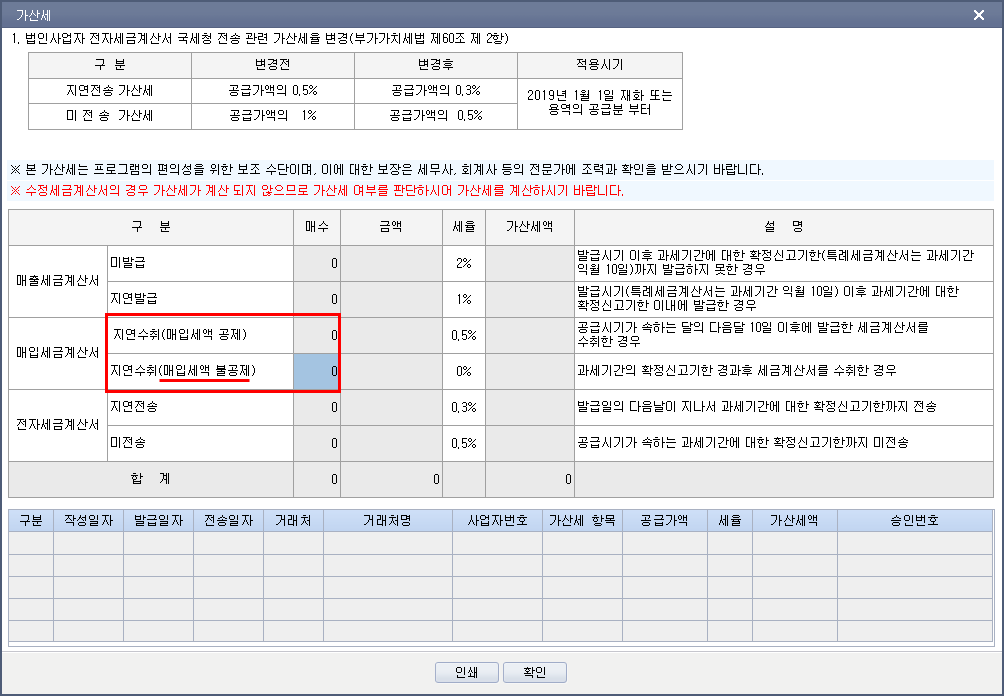This screenshot has width=1004, height=696.
Task: Click 매수 cell in 미발급 row
Action: (x=317, y=263)
